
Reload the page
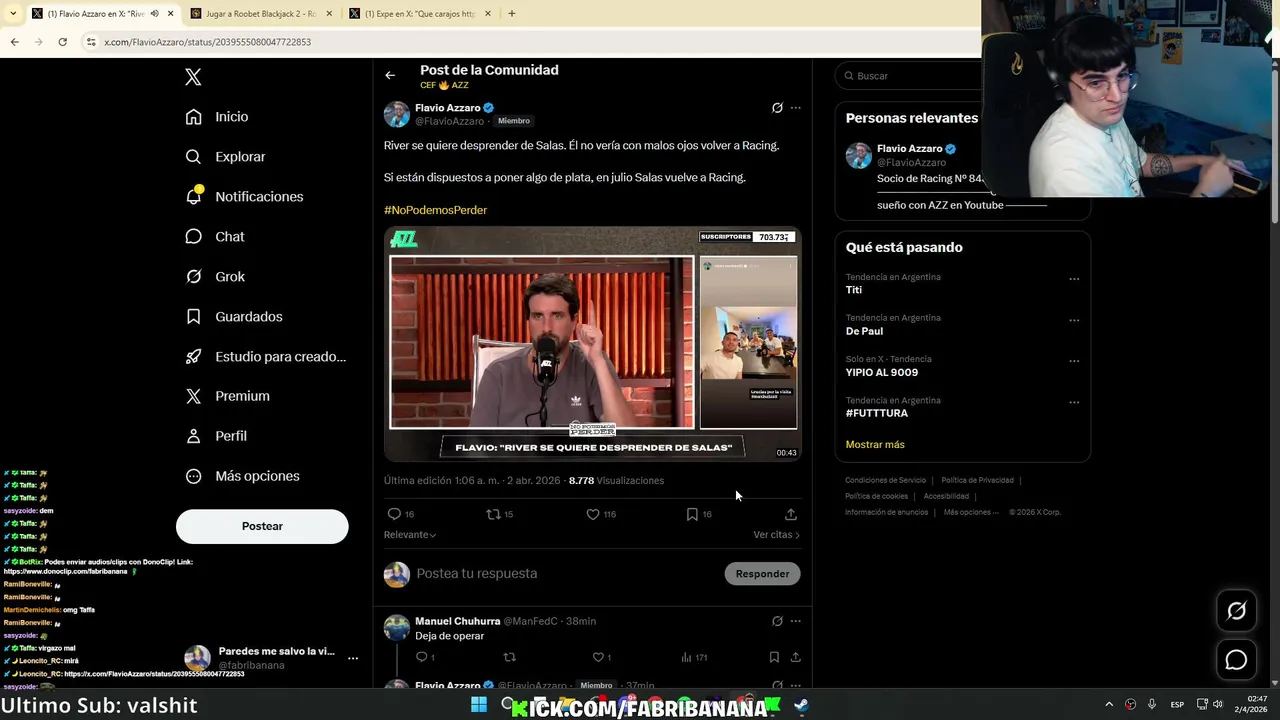click(62, 42)
